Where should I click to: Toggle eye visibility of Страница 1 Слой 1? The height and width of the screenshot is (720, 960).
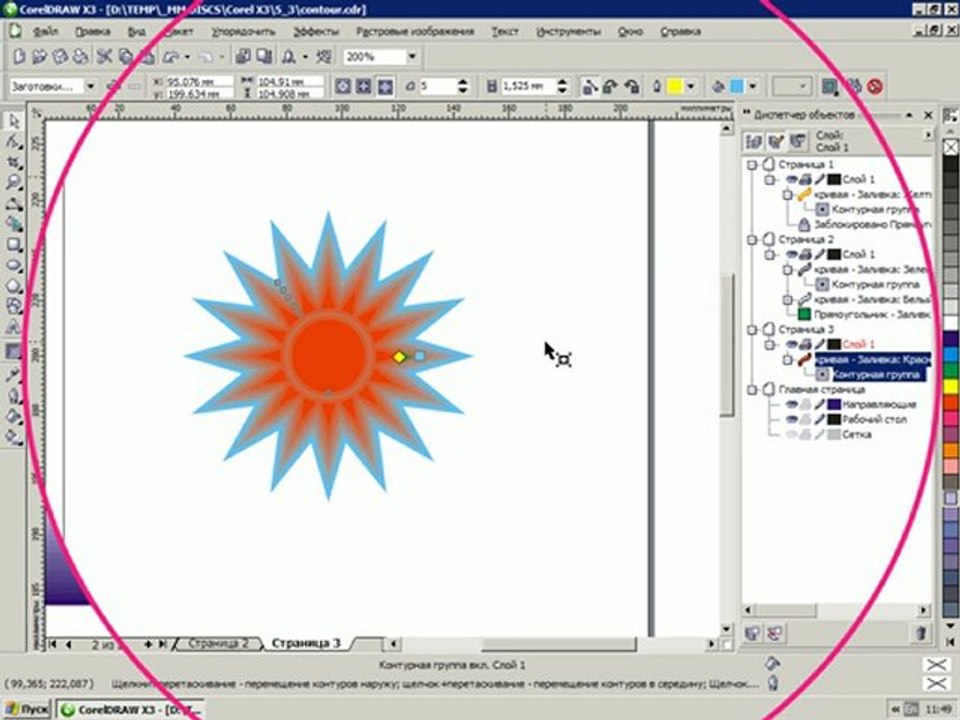tap(791, 179)
